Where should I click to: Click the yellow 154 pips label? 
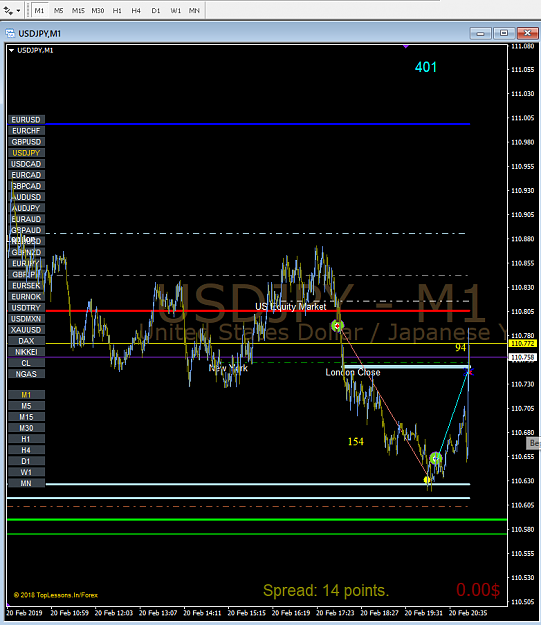click(356, 442)
